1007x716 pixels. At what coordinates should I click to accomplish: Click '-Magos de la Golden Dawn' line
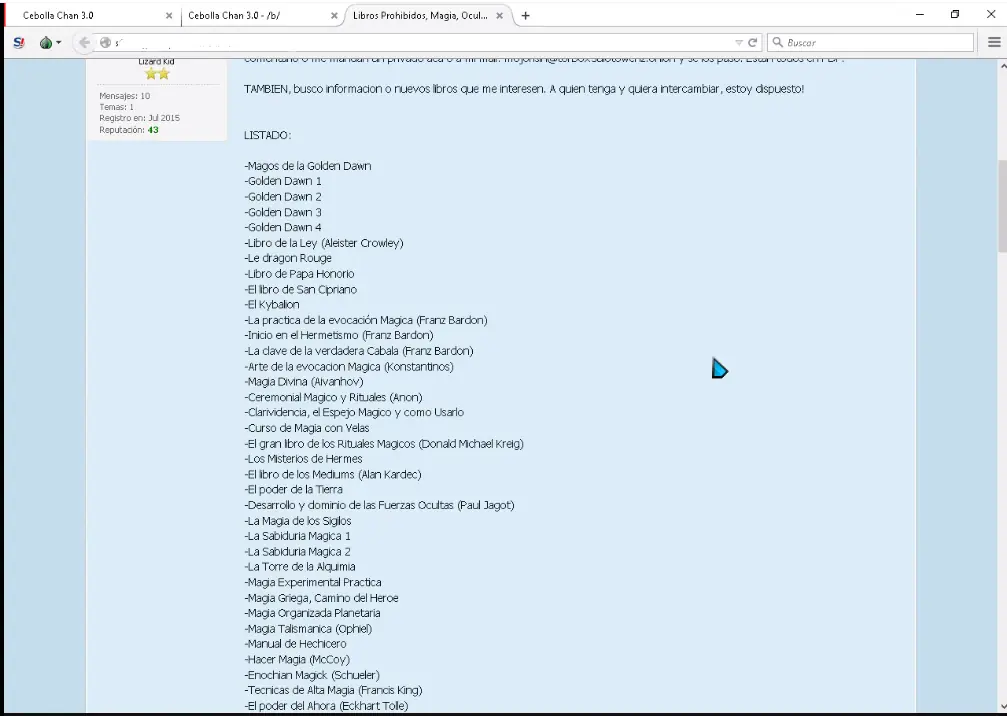point(308,166)
